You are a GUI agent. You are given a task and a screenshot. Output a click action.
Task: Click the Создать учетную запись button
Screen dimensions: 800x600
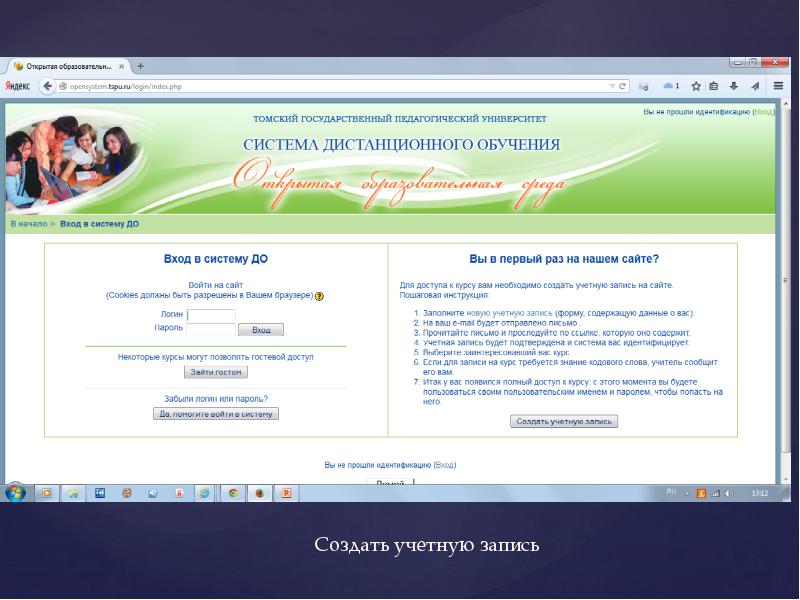564,421
